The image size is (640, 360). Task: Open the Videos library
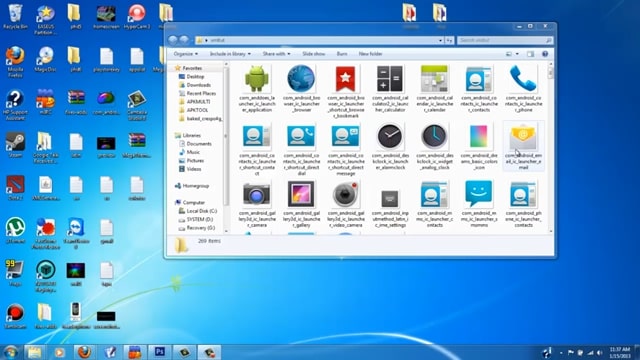(190, 169)
